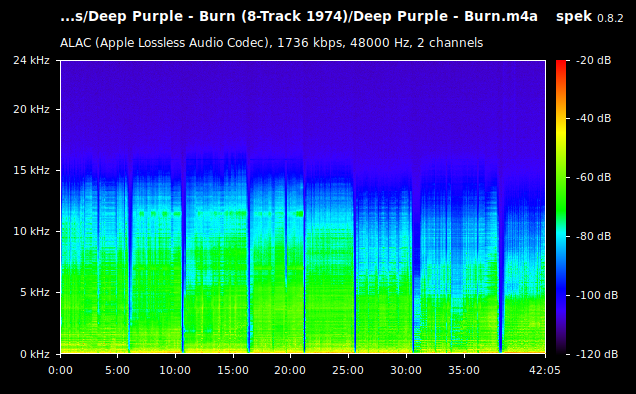Screen dimensions: 636x394
Task: Click the ALAC codec info line
Action: (x=271, y=43)
